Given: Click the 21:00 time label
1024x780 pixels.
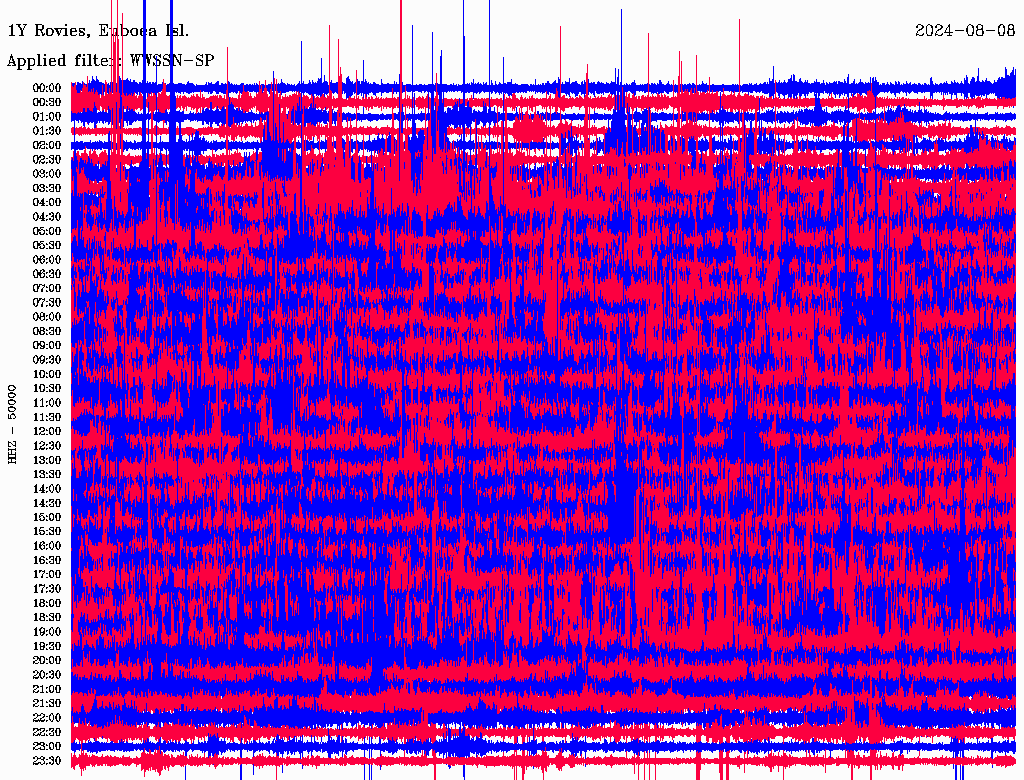Looking at the screenshot, I should coord(47,690).
